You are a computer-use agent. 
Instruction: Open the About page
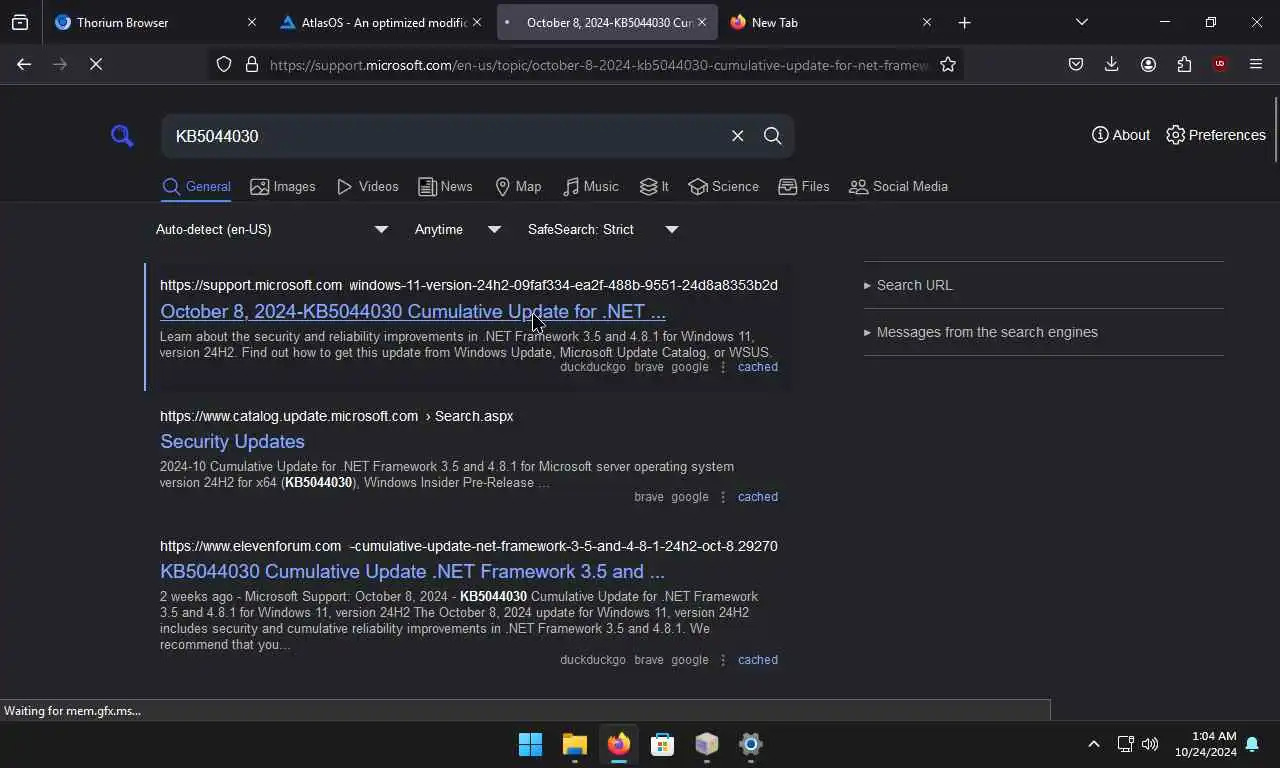click(x=1120, y=135)
